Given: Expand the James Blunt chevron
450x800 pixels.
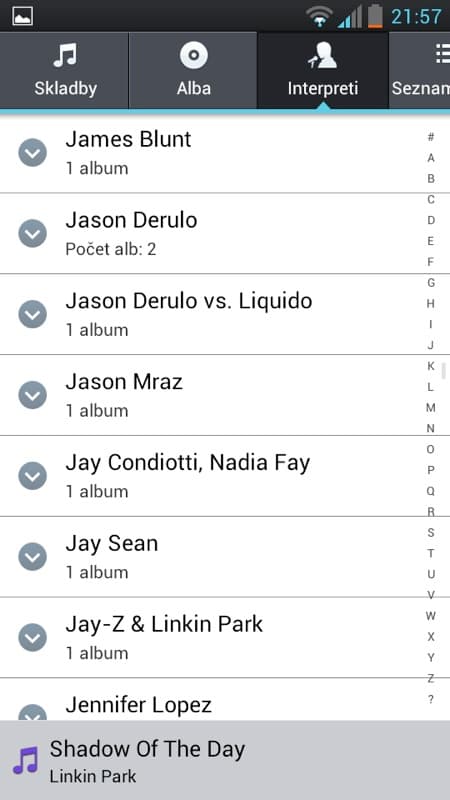Looking at the screenshot, I should (33, 153).
